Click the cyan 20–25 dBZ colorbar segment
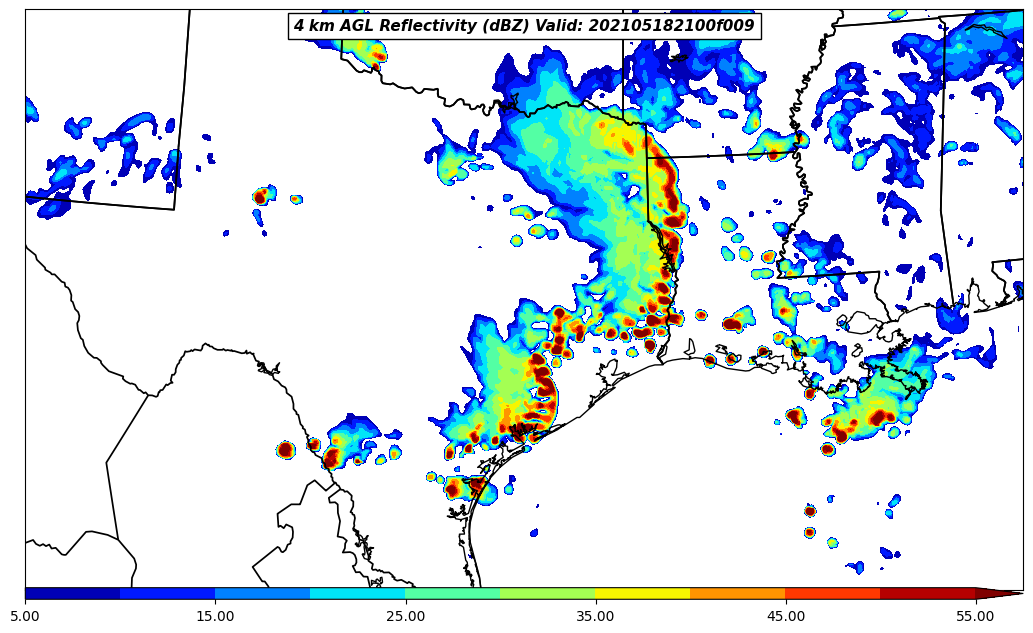This screenshot has width=1033, height=633. click(x=357, y=593)
